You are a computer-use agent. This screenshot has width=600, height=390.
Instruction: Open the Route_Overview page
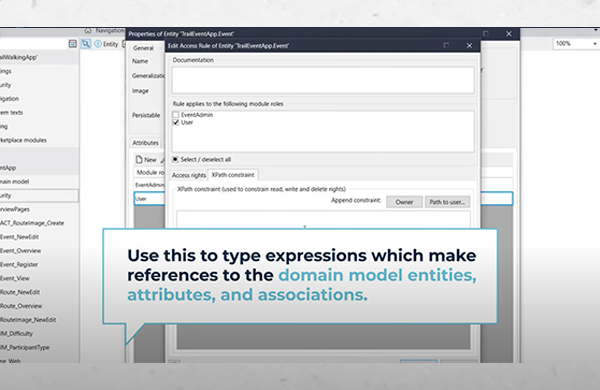(21, 306)
